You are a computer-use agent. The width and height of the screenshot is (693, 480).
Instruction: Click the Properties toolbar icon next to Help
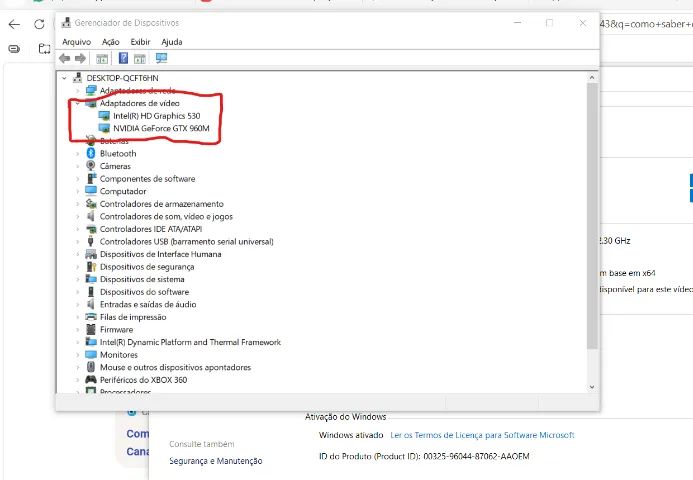tap(140, 58)
